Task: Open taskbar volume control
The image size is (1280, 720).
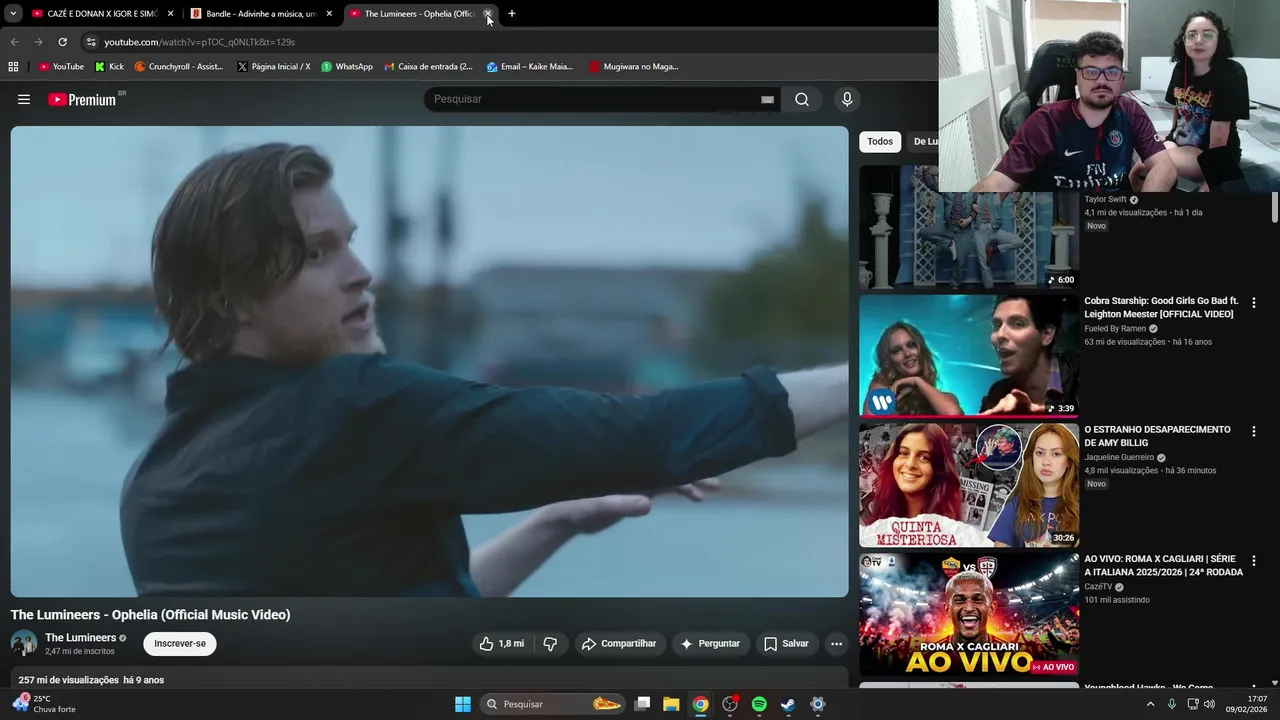Action: [1209, 704]
